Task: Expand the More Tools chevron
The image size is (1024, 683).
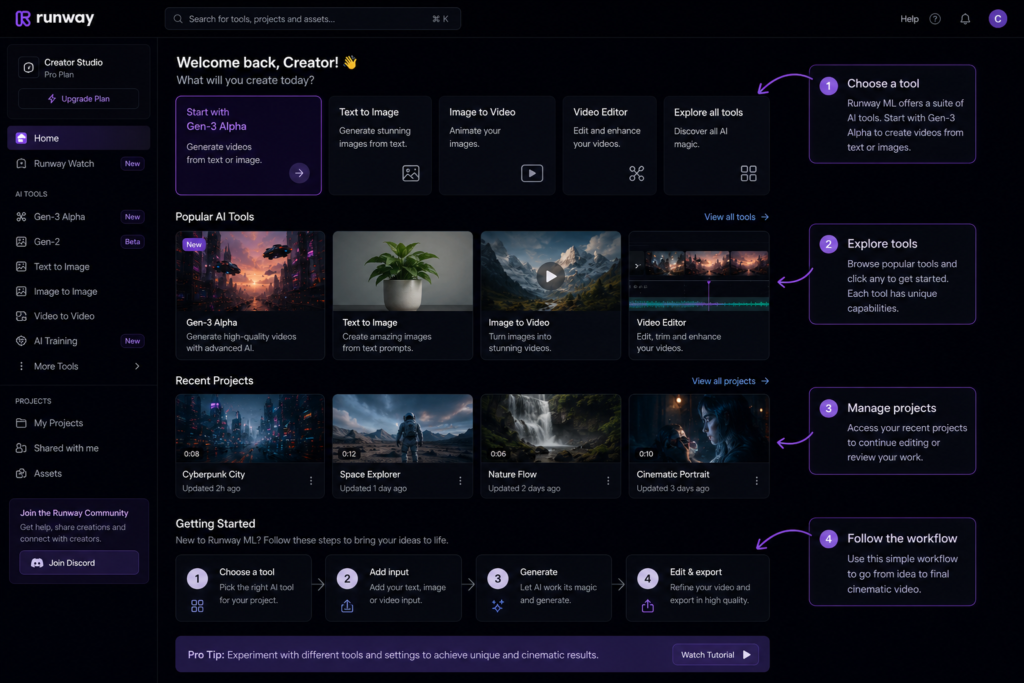Action: pyautogui.click(x=137, y=366)
